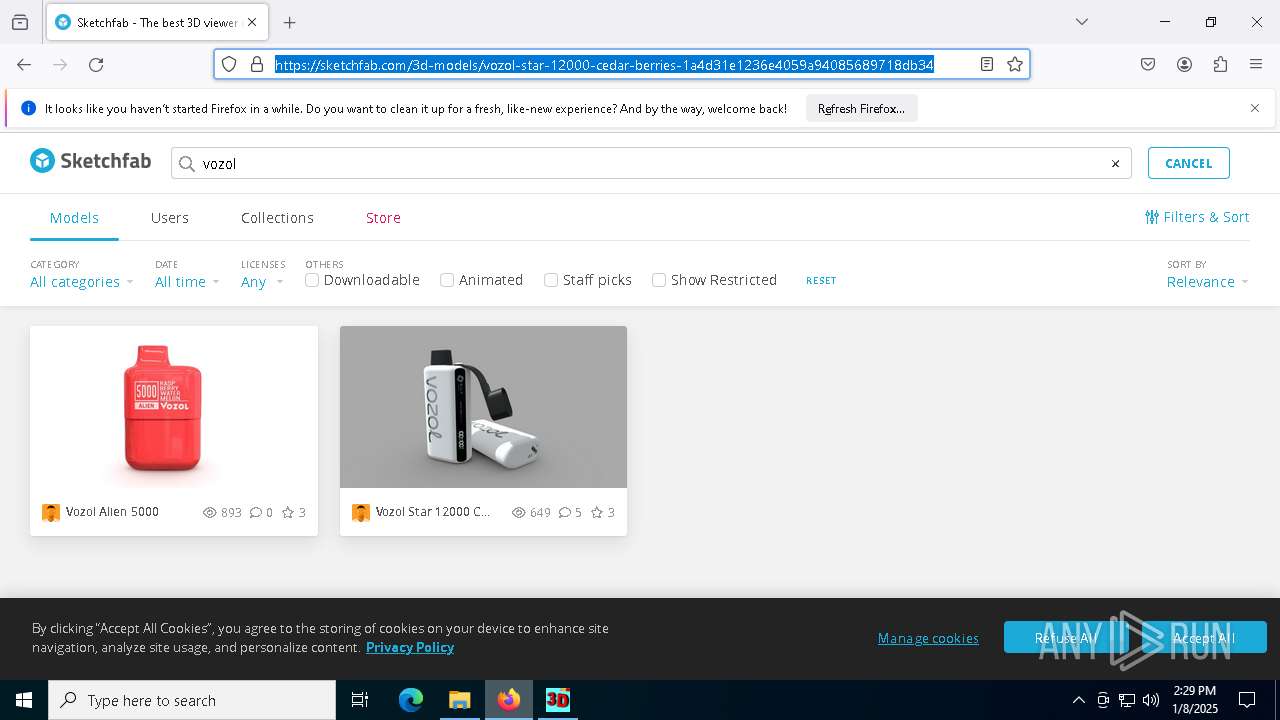1280x720 pixels.
Task: Click the site security padlock icon
Action: click(257, 64)
